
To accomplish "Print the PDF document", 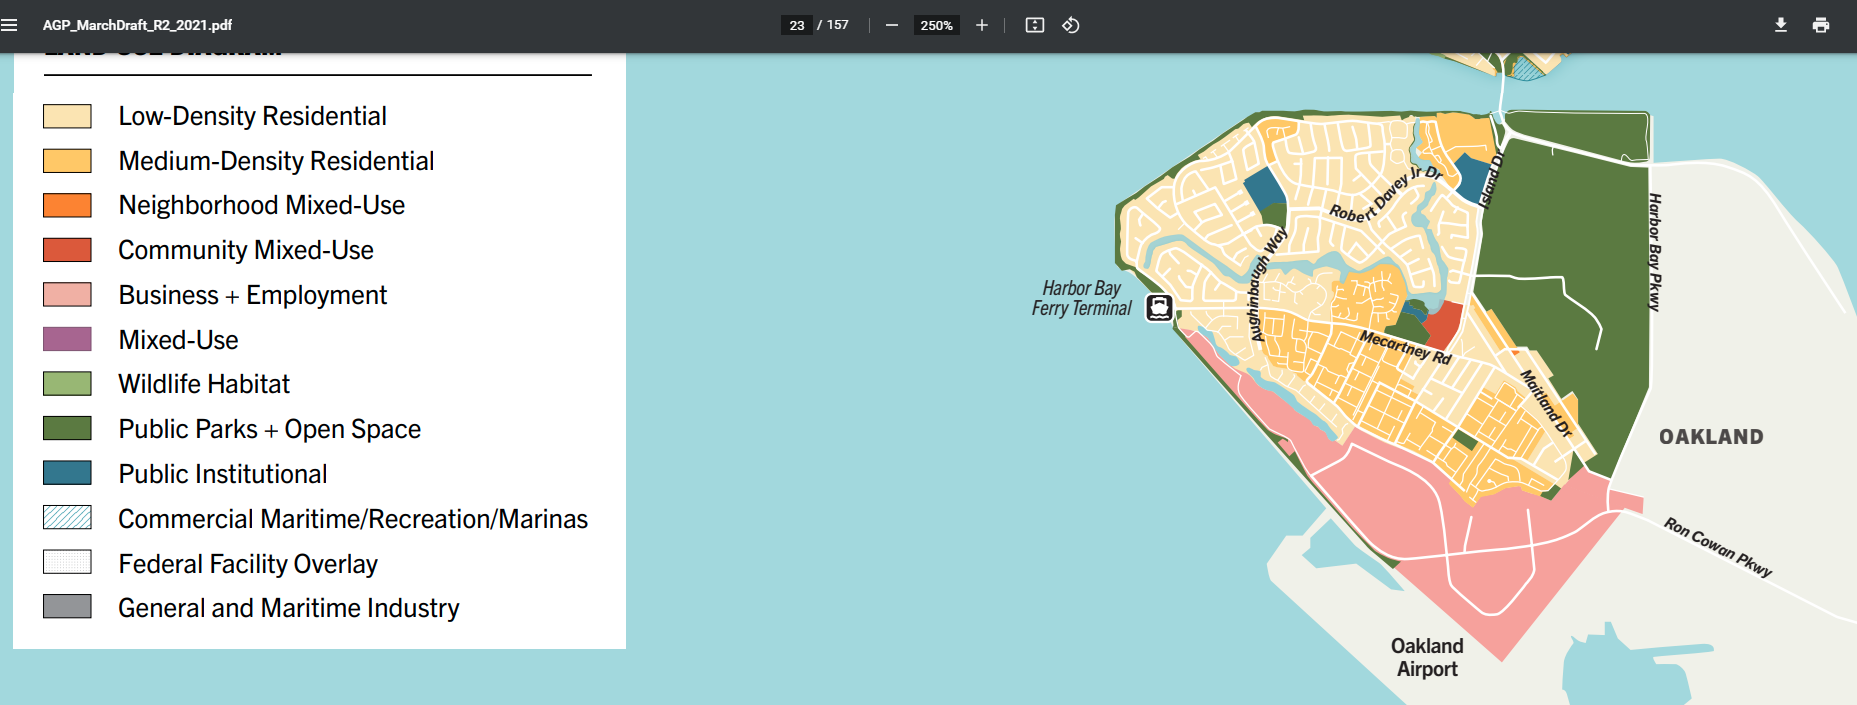I will [1821, 25].
